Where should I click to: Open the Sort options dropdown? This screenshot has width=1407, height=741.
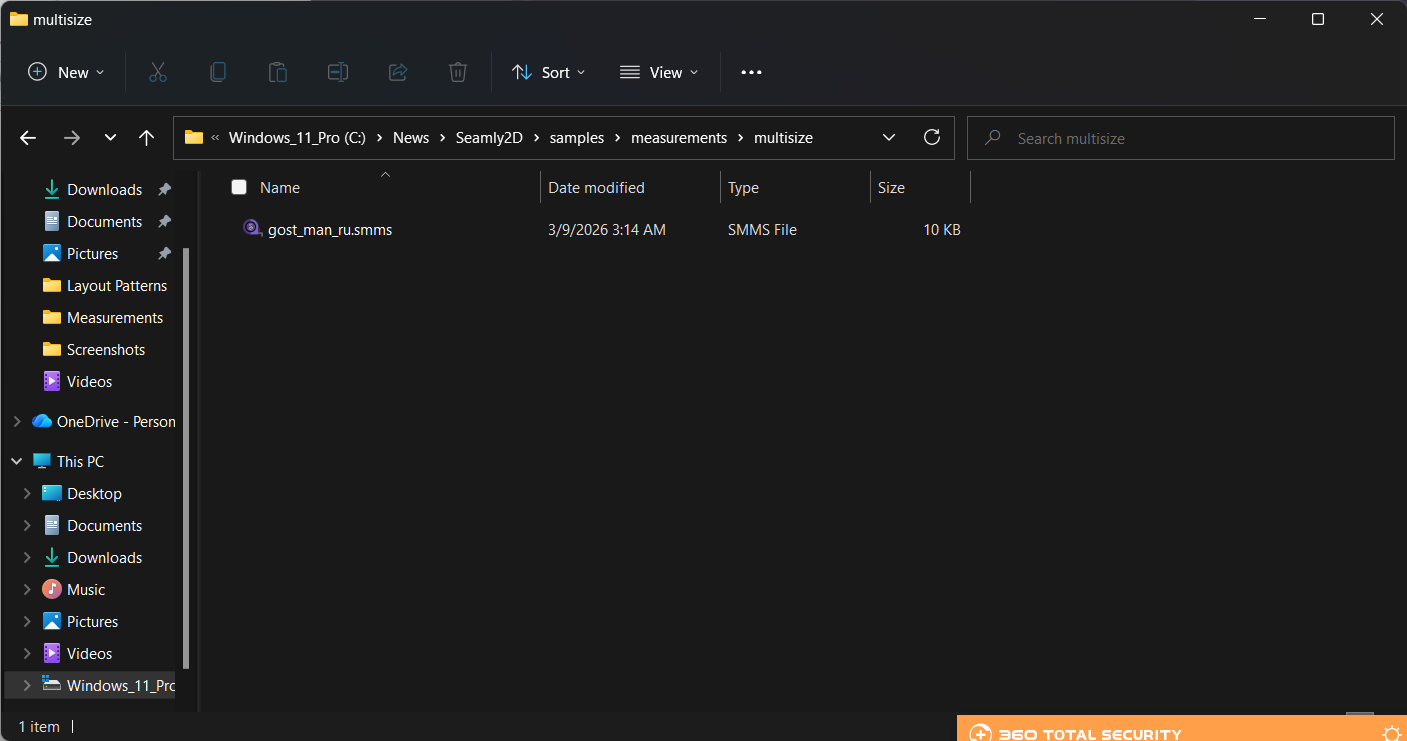[548, 72]
